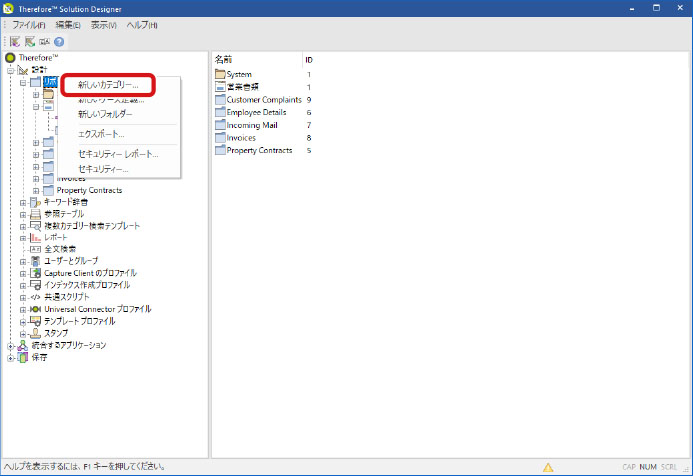The image size is (693, 476).
Task: Choose 新しいカテゴリー from the context menu
Action: pos(108,85)
